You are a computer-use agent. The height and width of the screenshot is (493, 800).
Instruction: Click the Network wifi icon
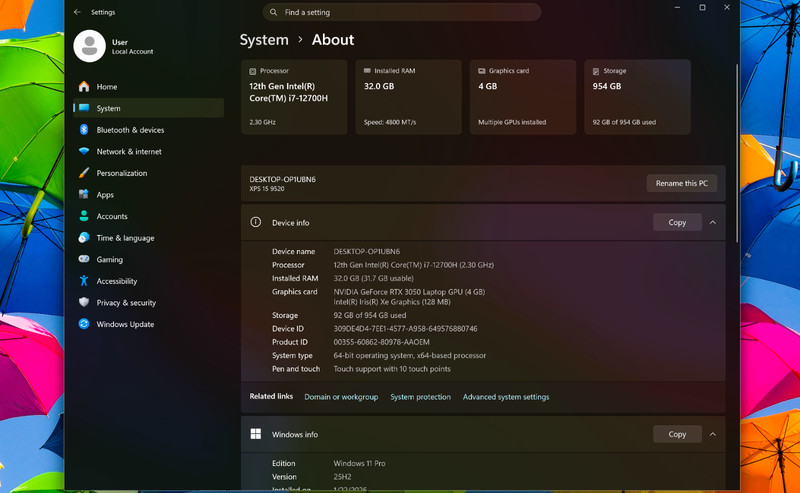pyautogui.click(x=84, y=151)
